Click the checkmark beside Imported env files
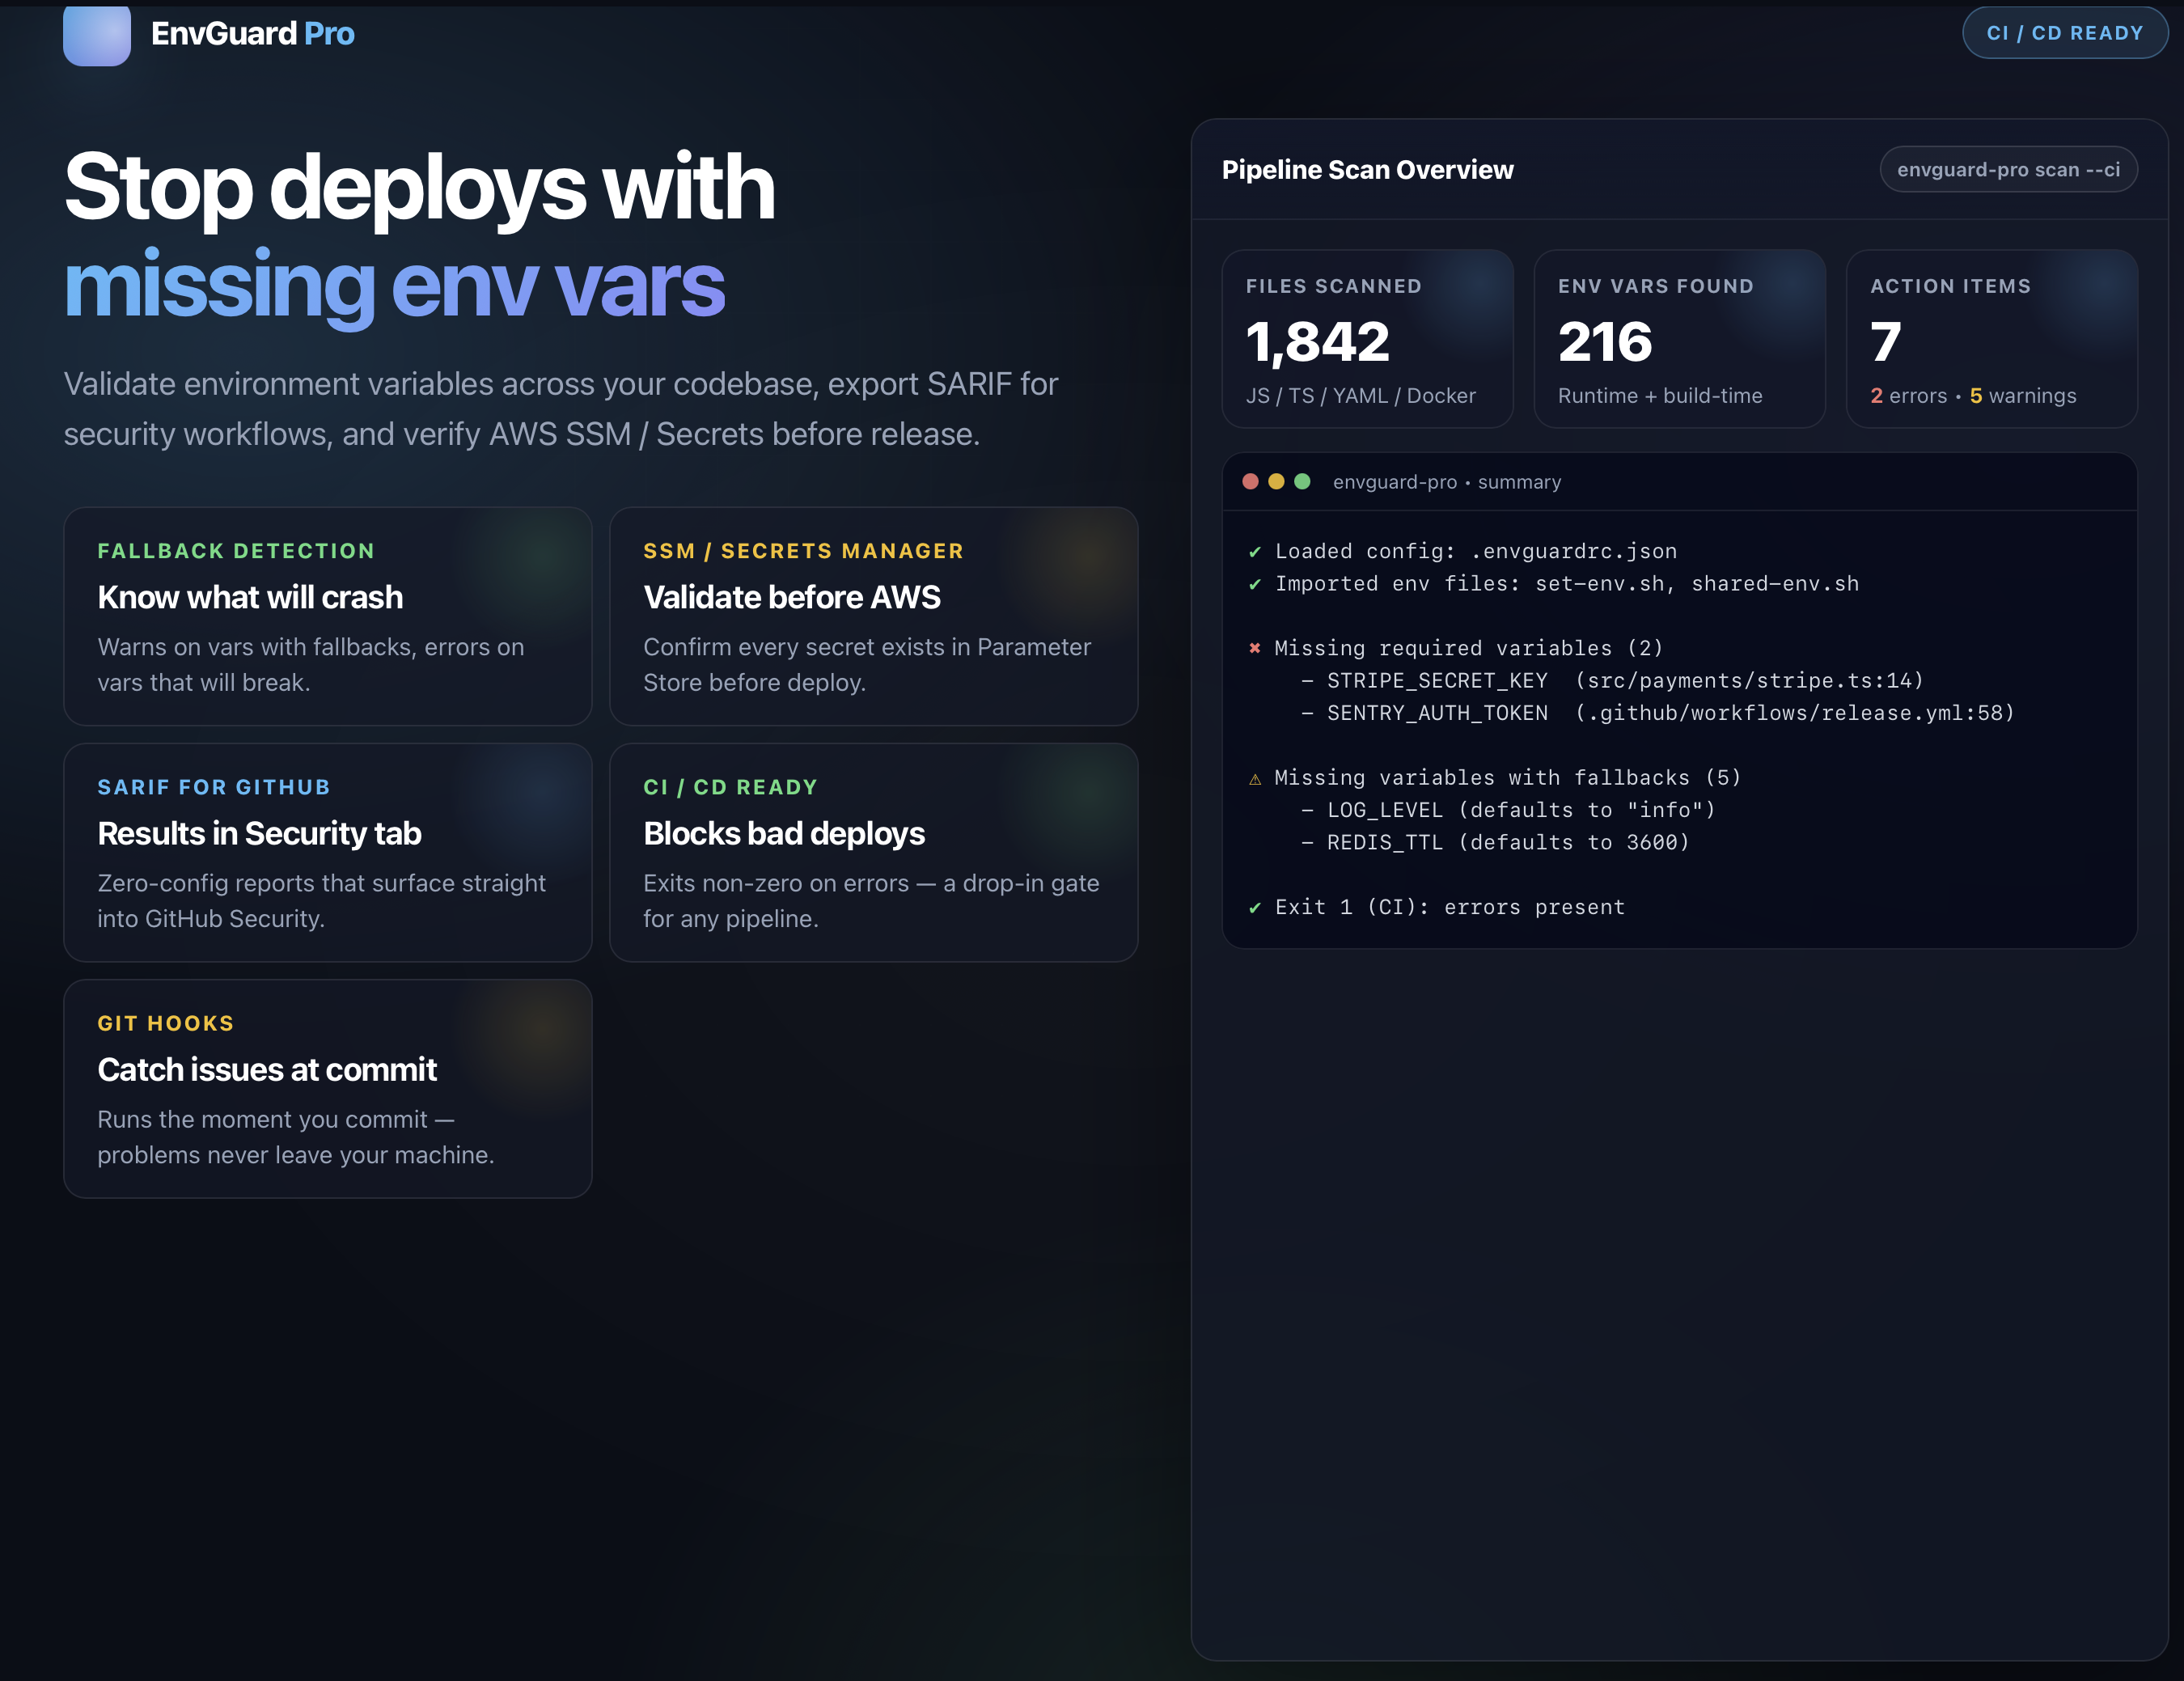The image size is (2184, 1681). [1255, 584]
